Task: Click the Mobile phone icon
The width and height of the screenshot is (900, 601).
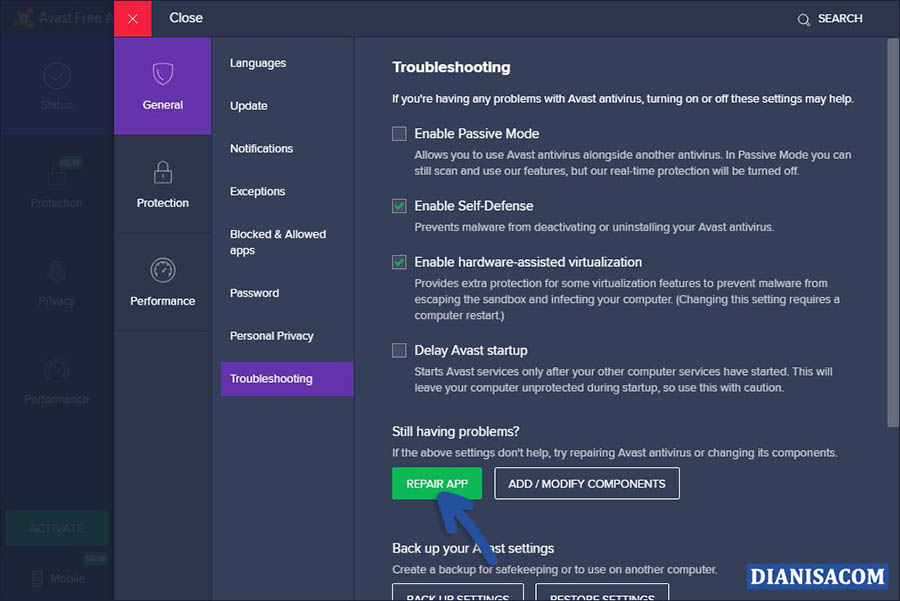Action: click(x=38, y=578)
